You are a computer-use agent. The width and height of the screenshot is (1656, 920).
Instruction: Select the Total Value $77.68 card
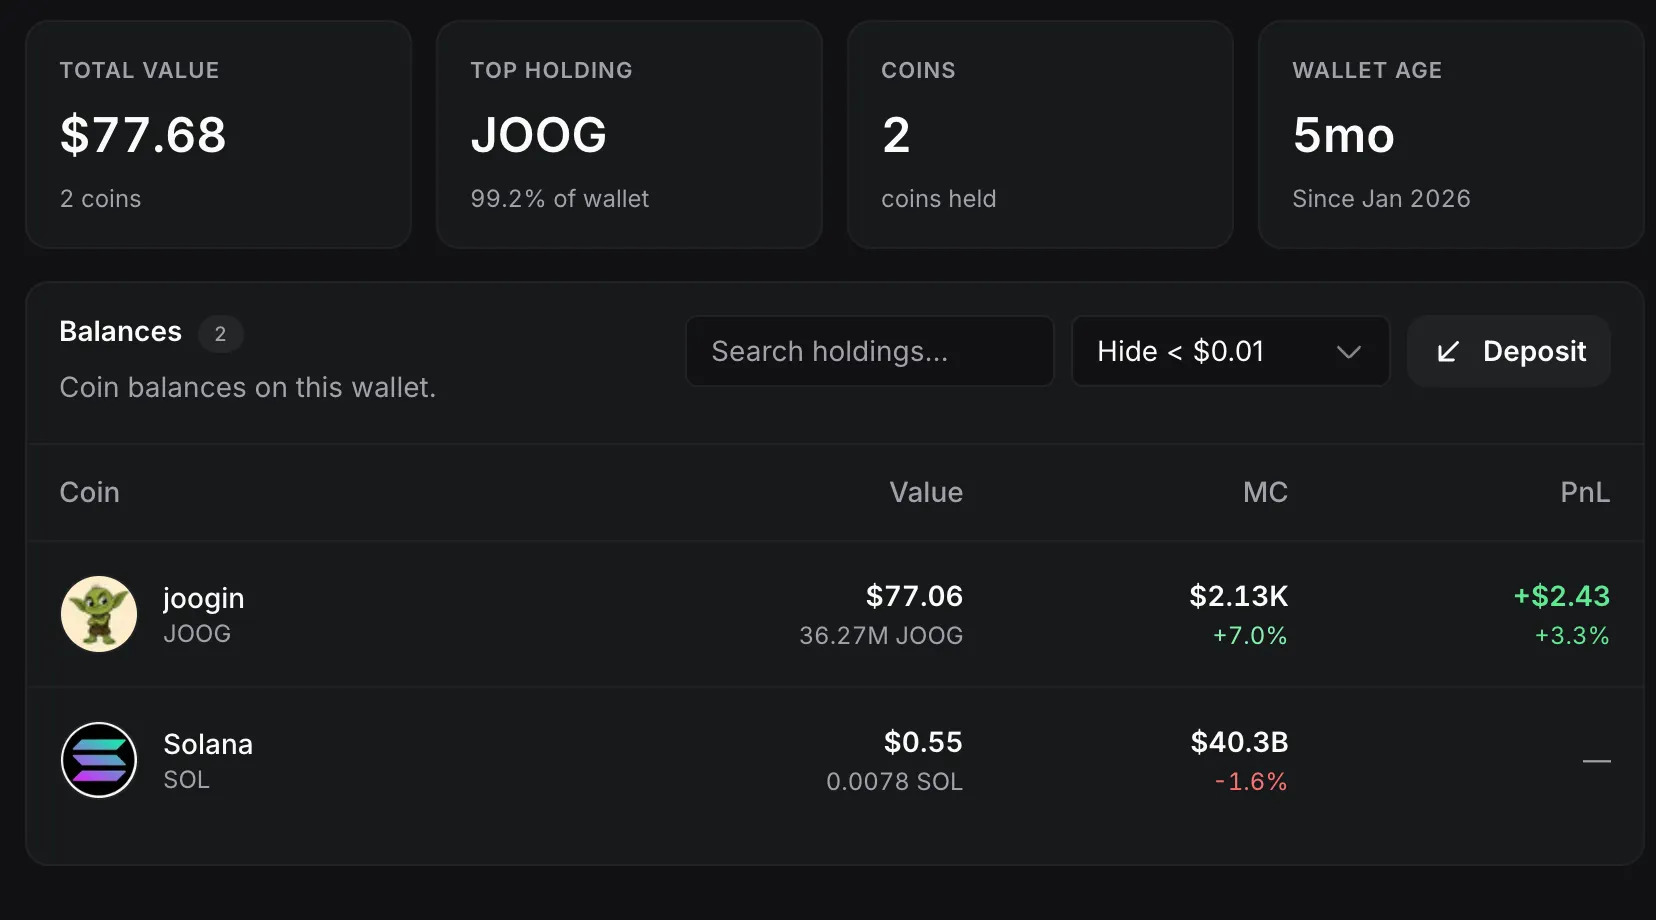(x=218, y=134)
